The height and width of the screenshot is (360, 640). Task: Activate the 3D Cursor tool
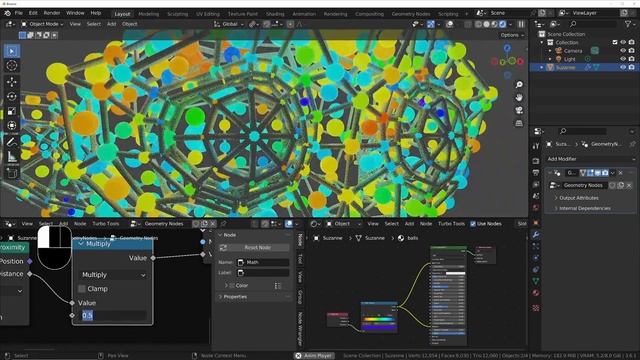(x=11, y=65)
